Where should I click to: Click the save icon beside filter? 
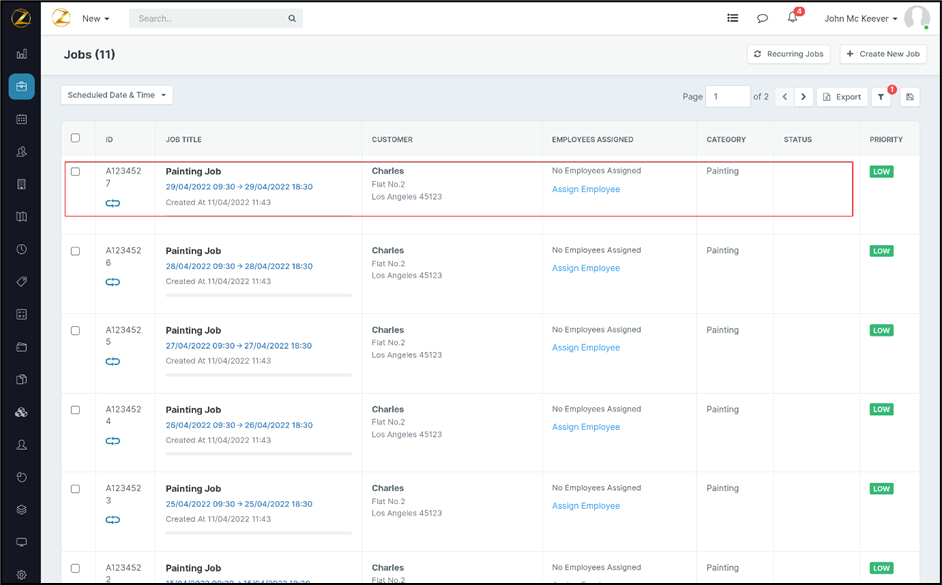[909, 97]
